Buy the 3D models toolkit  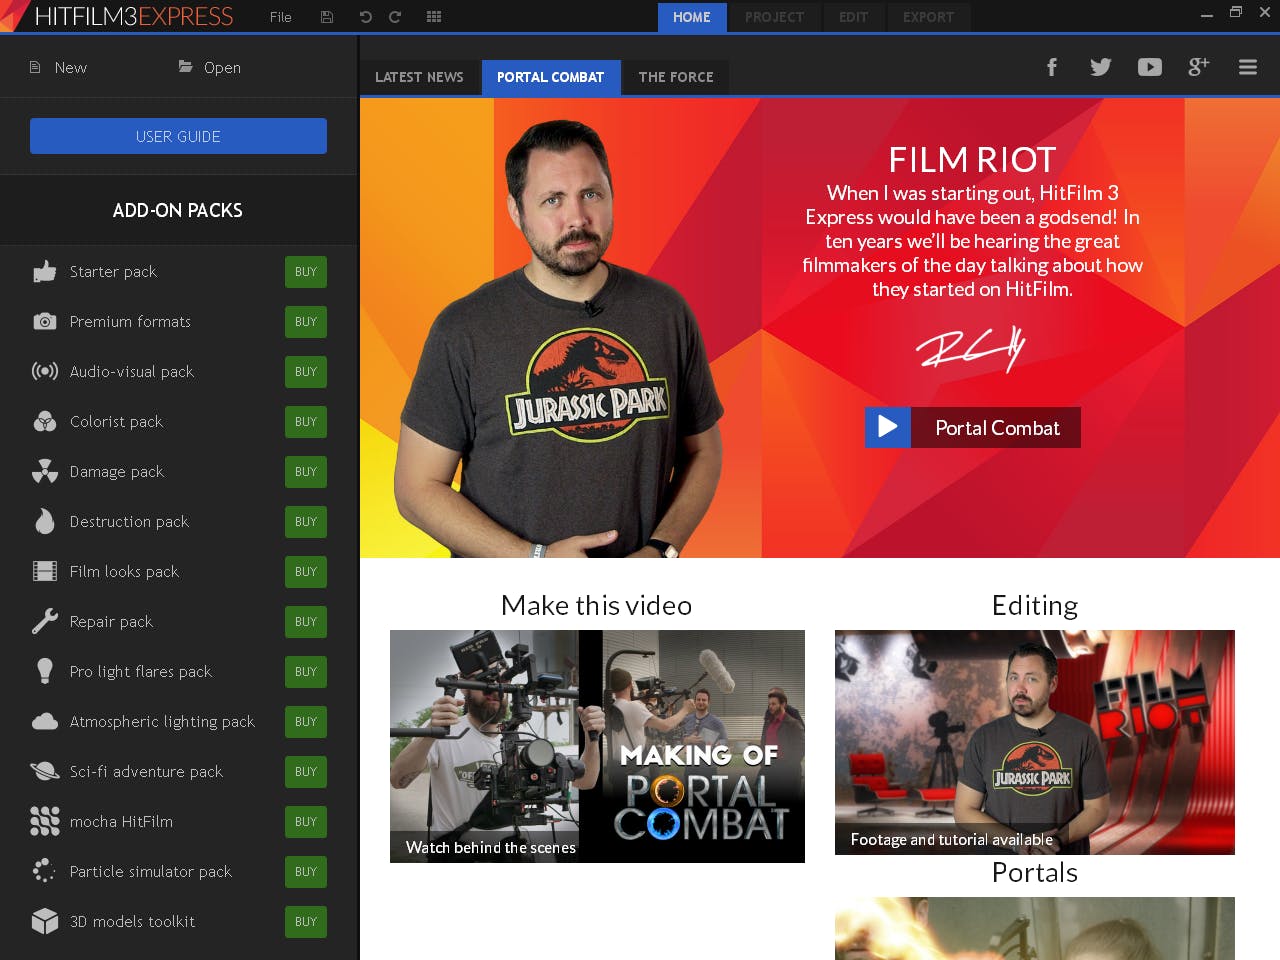(306, 922)
